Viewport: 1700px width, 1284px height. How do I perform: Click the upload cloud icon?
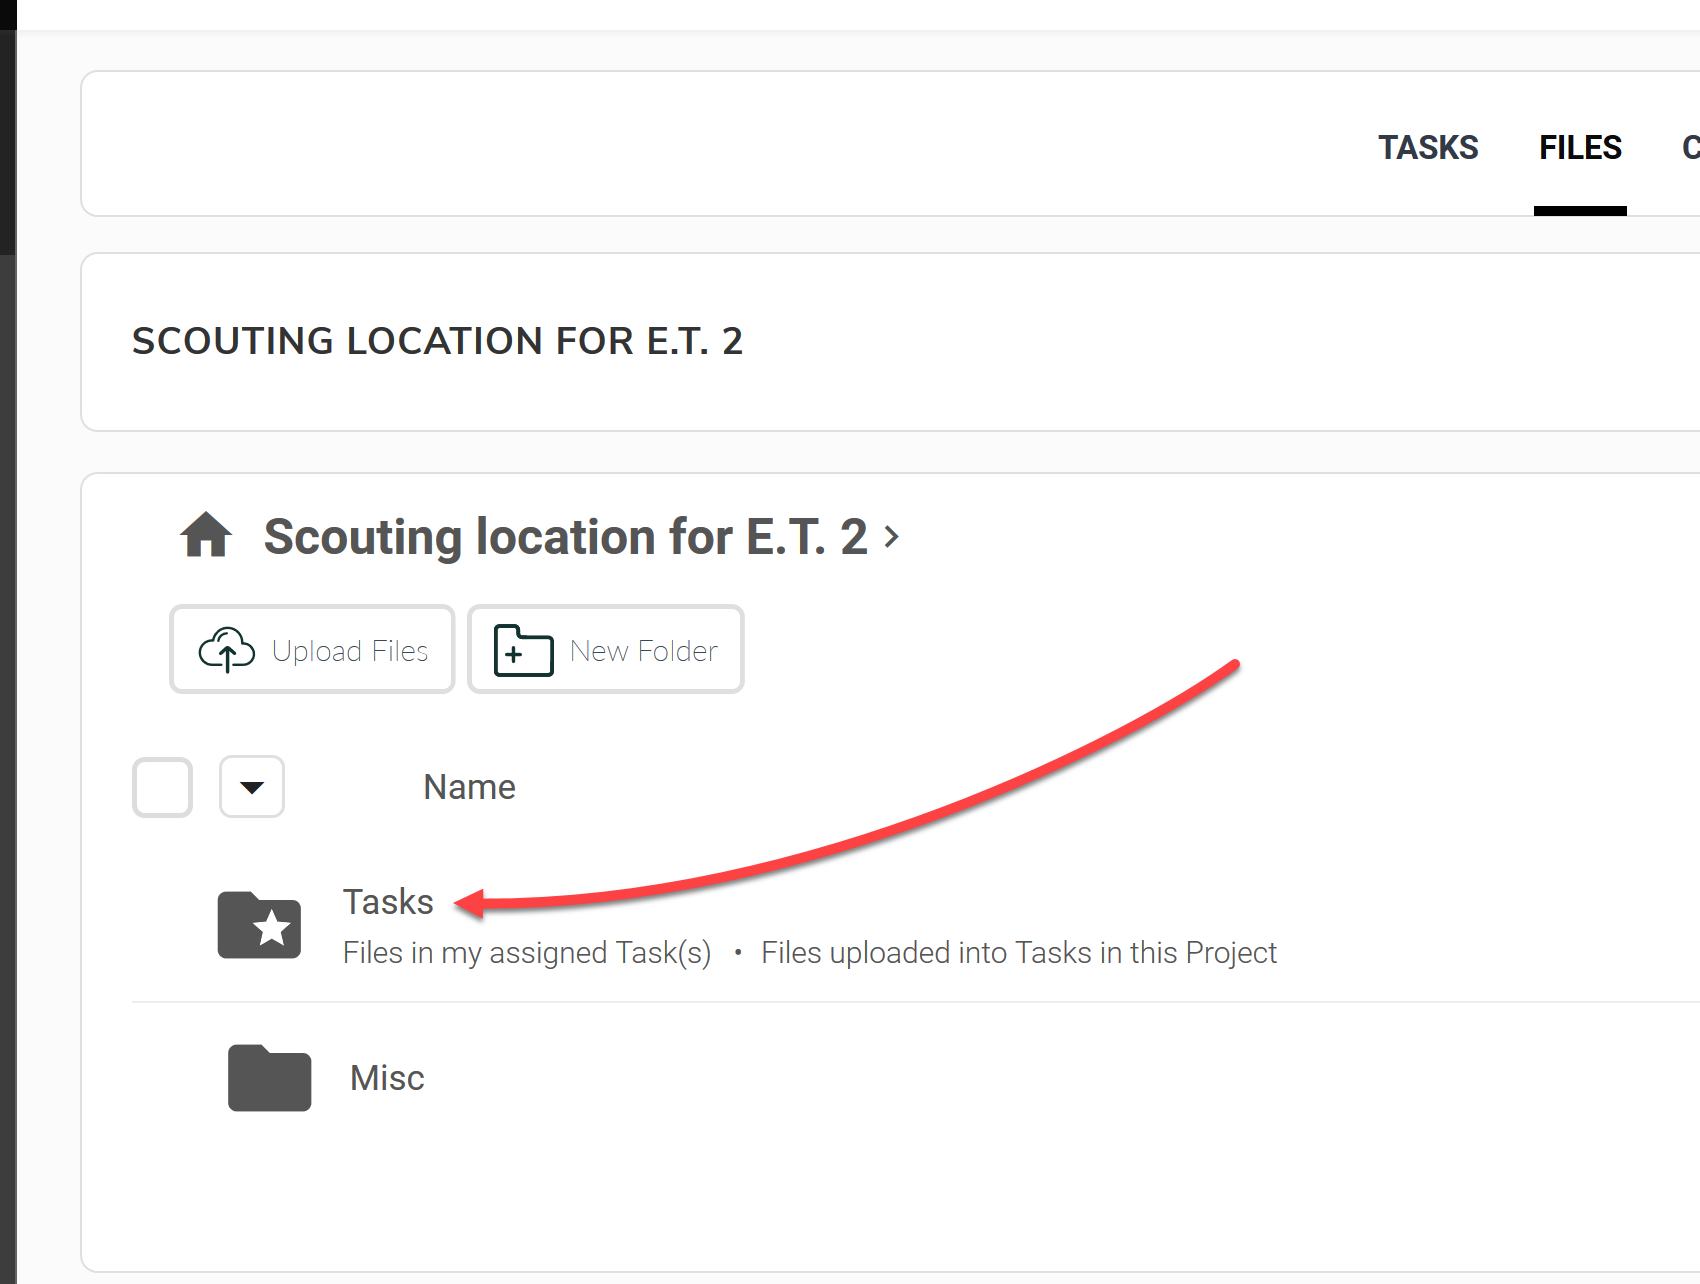point(227,650)
